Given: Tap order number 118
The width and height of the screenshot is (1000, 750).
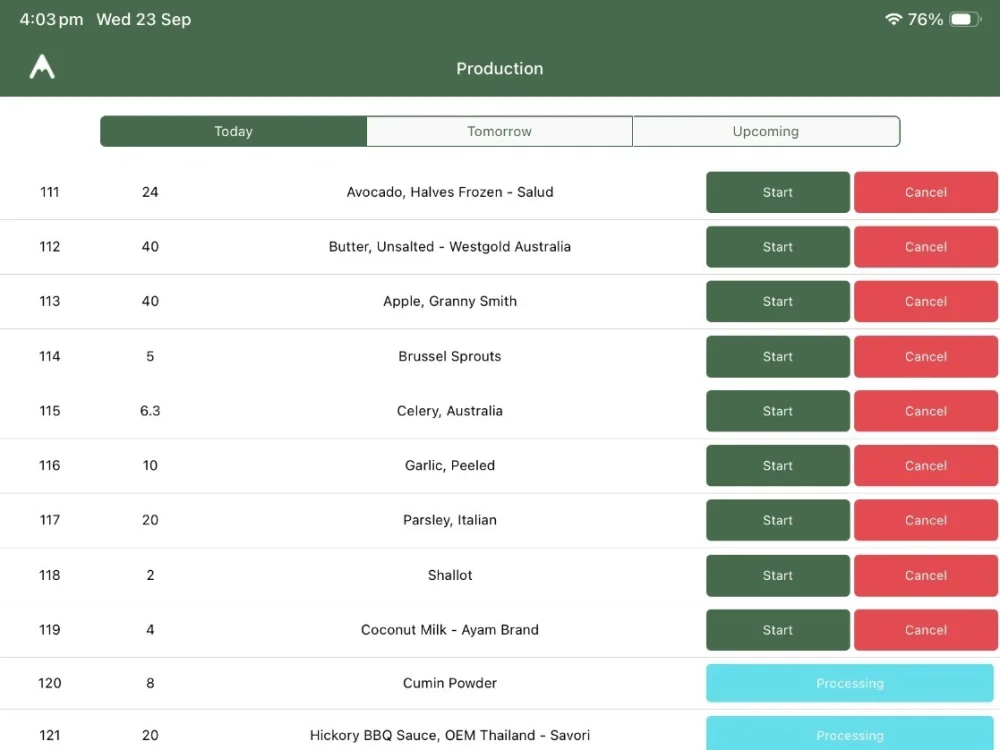Looking at the screenshot, I should pyautogui.click(x=50, y=575).
